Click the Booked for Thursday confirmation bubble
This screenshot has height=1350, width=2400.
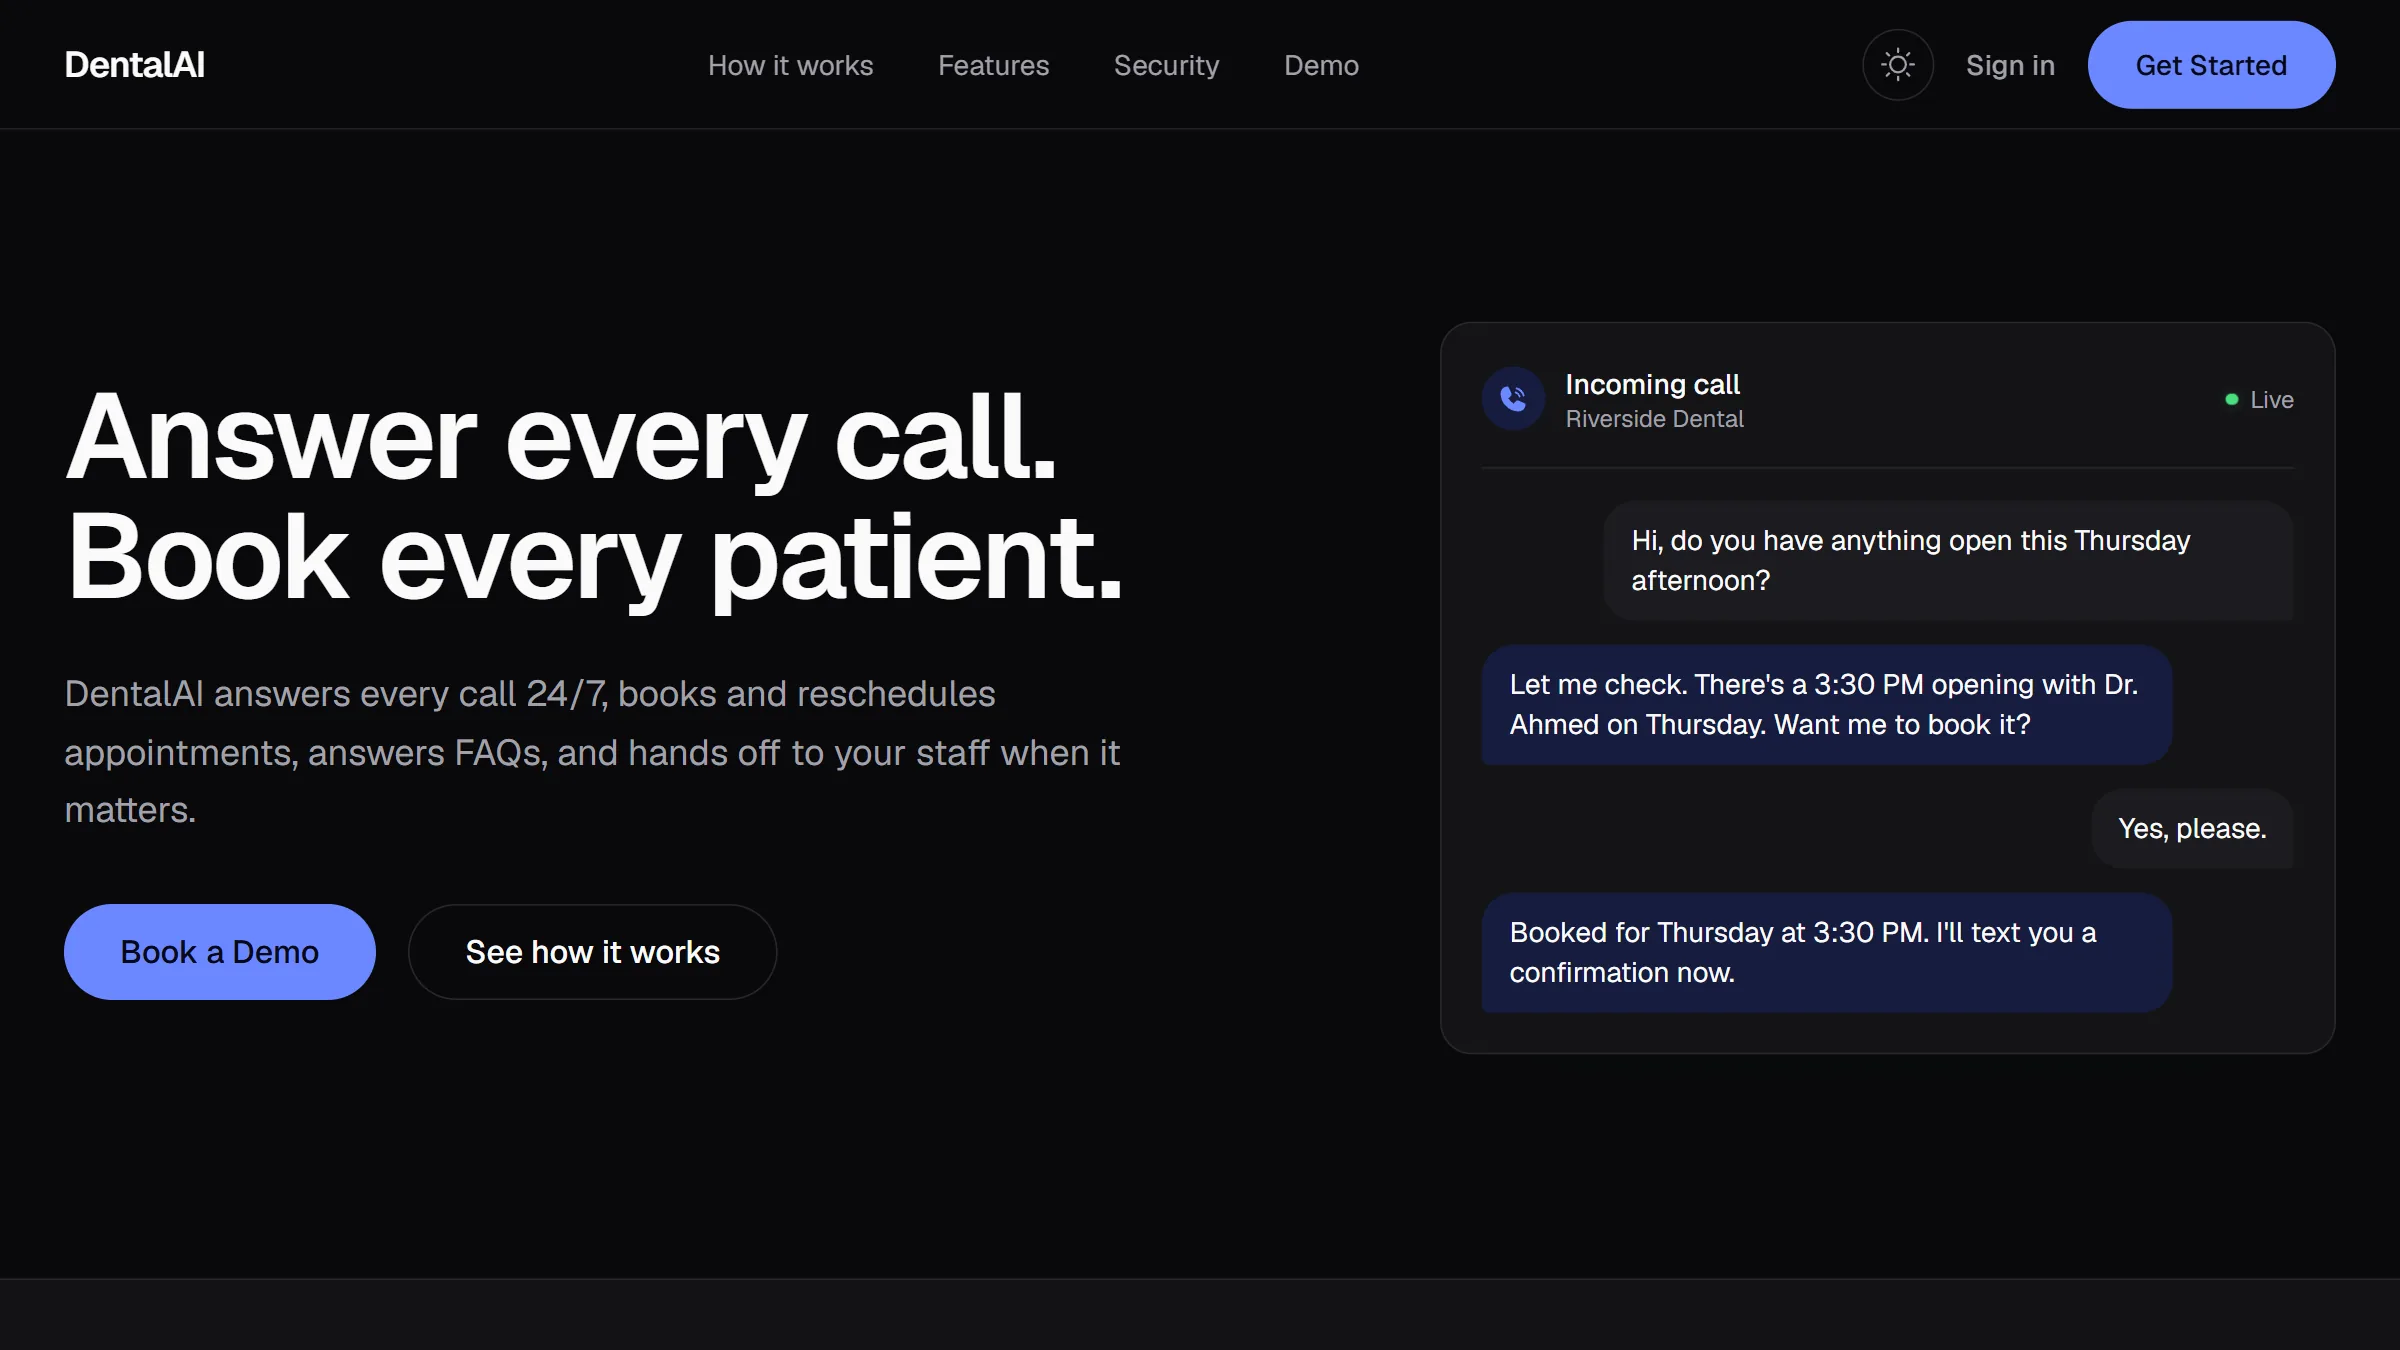(1826, 953)
